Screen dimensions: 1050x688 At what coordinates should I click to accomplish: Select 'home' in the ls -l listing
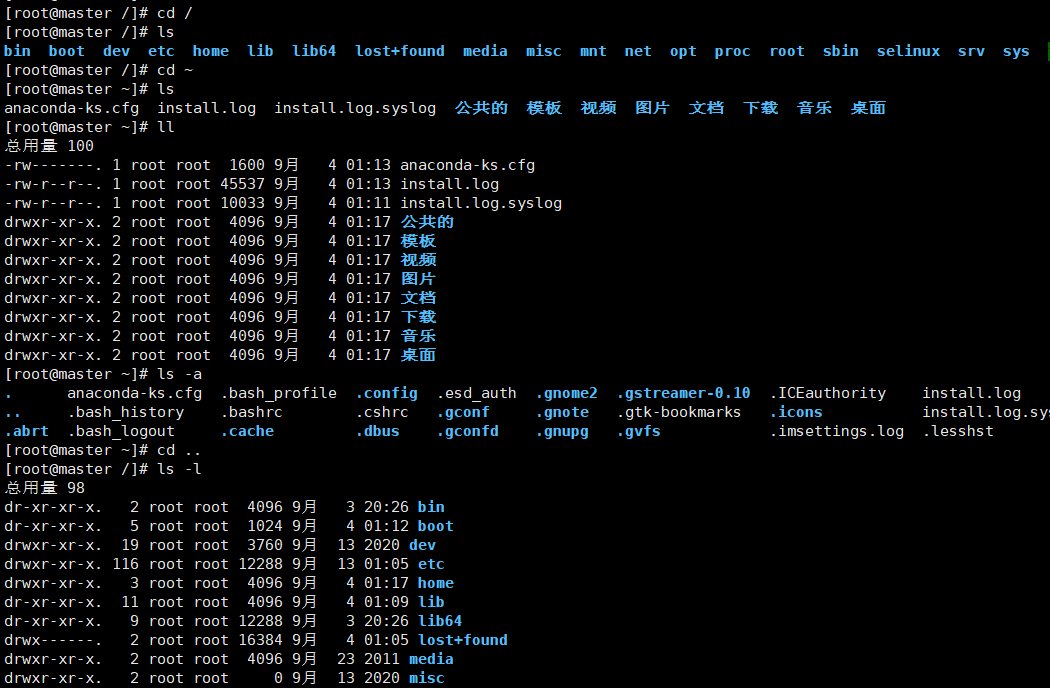coord(435,583)
